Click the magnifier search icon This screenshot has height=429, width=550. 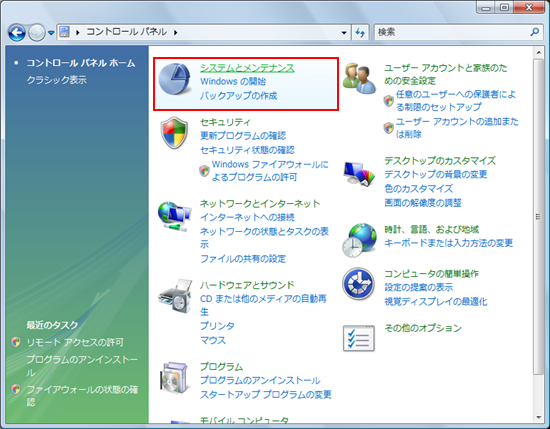tap(535, 32)
